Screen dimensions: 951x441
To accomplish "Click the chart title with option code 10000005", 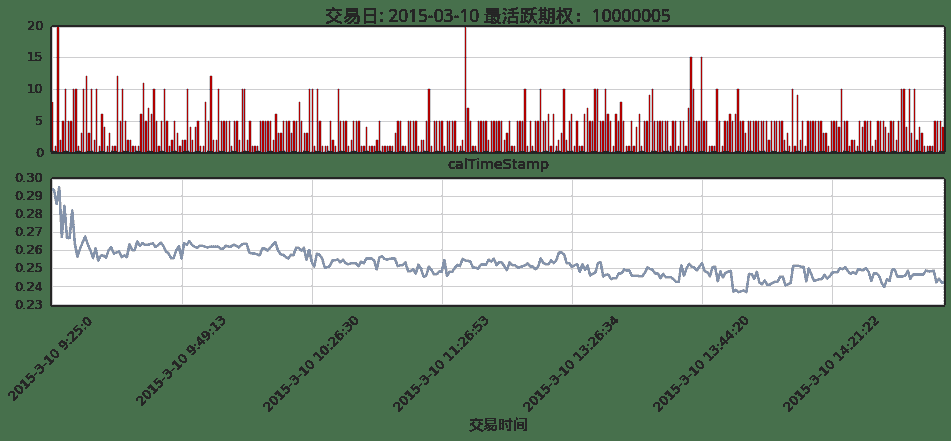I will pyautogui.click(x=497, y=15).
